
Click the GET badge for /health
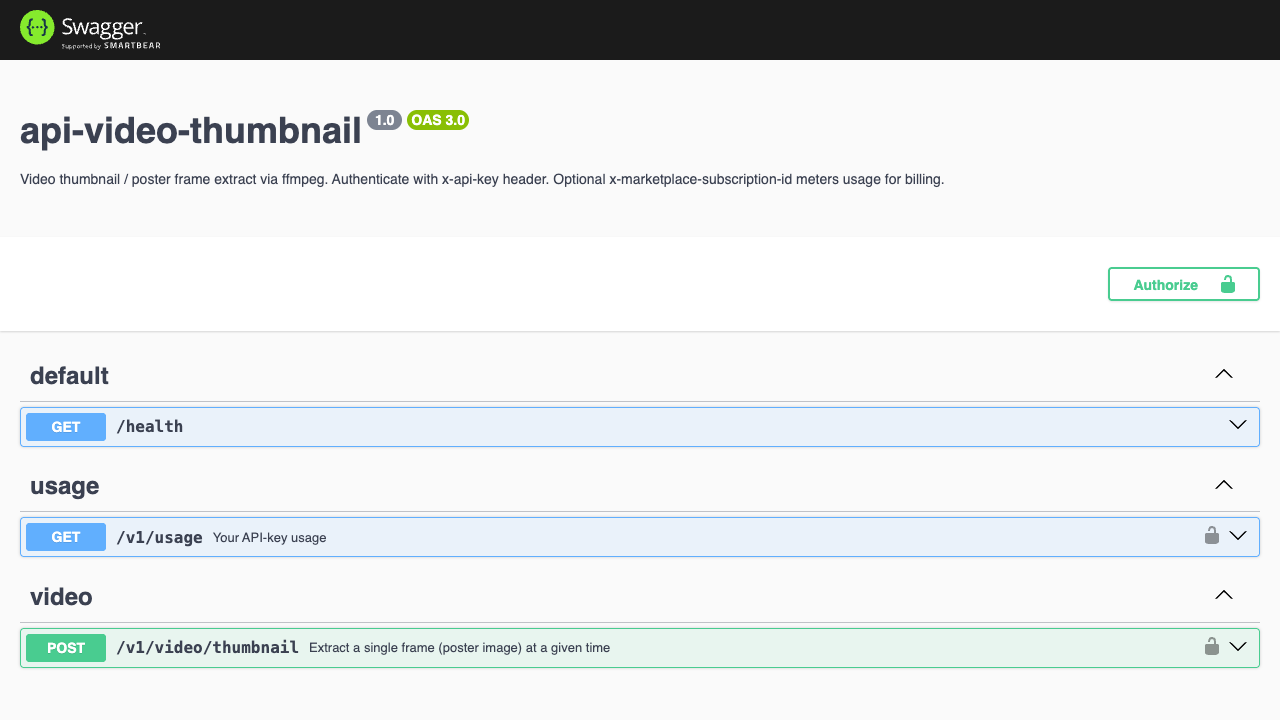pos(66,427)
